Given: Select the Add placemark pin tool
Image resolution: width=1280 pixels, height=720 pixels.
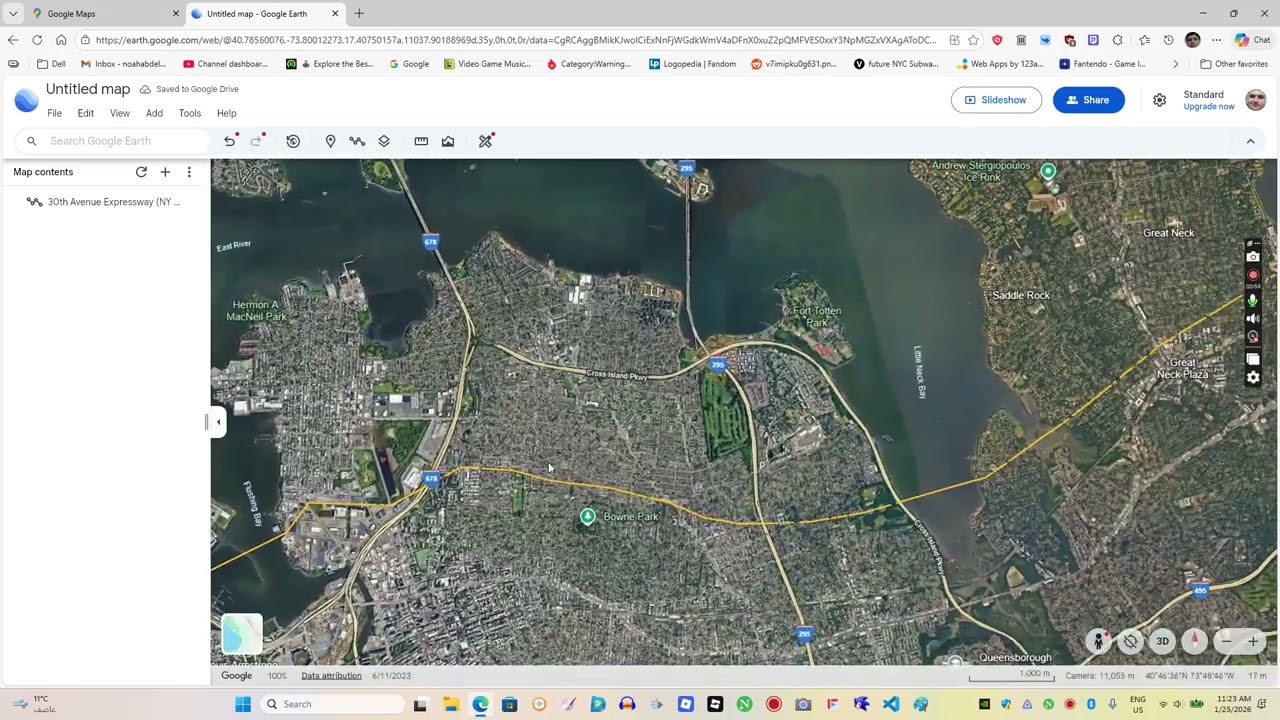Looking at the screenshot, I should (330, 141).
